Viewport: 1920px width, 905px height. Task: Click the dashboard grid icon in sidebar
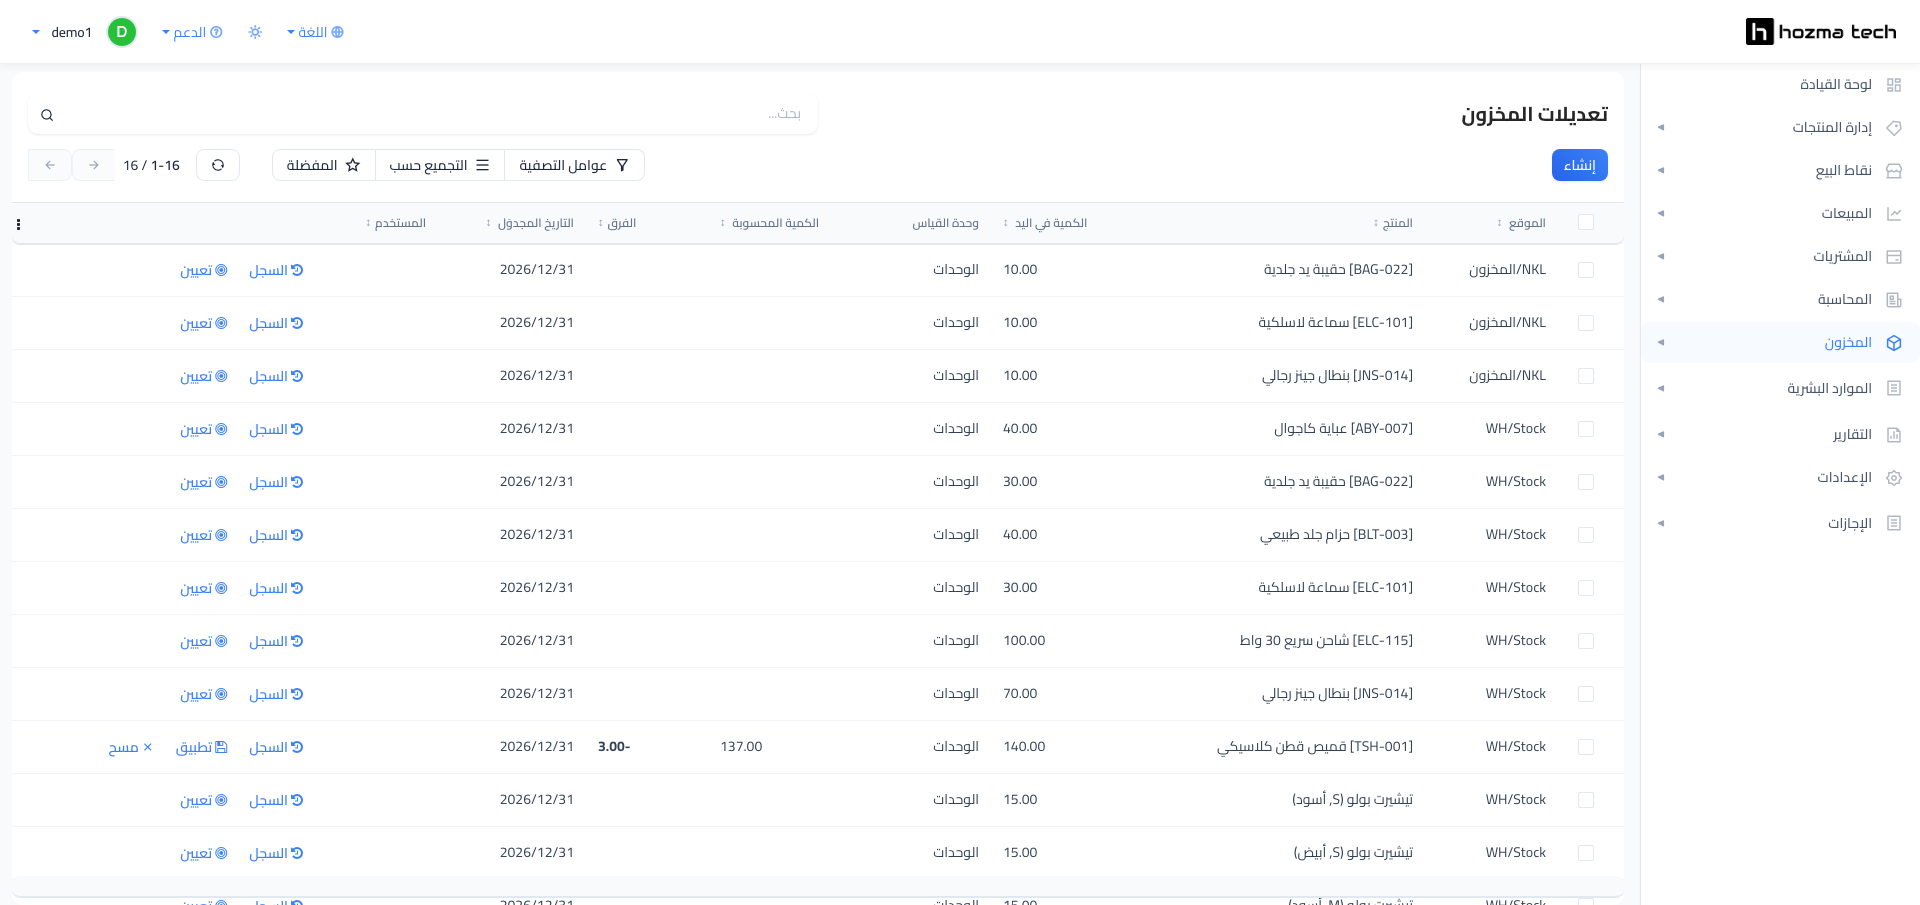pos(1894,85)
